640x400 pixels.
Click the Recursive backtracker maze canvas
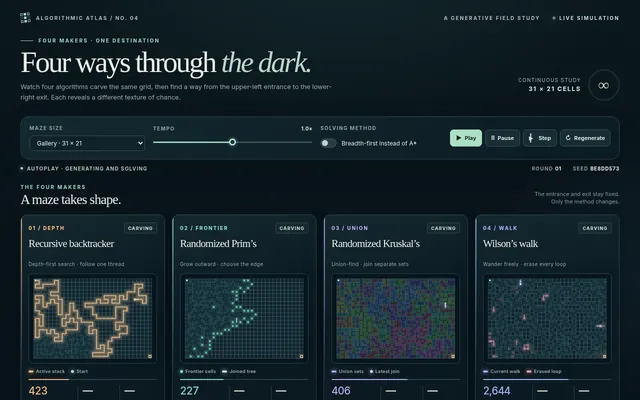92,318
